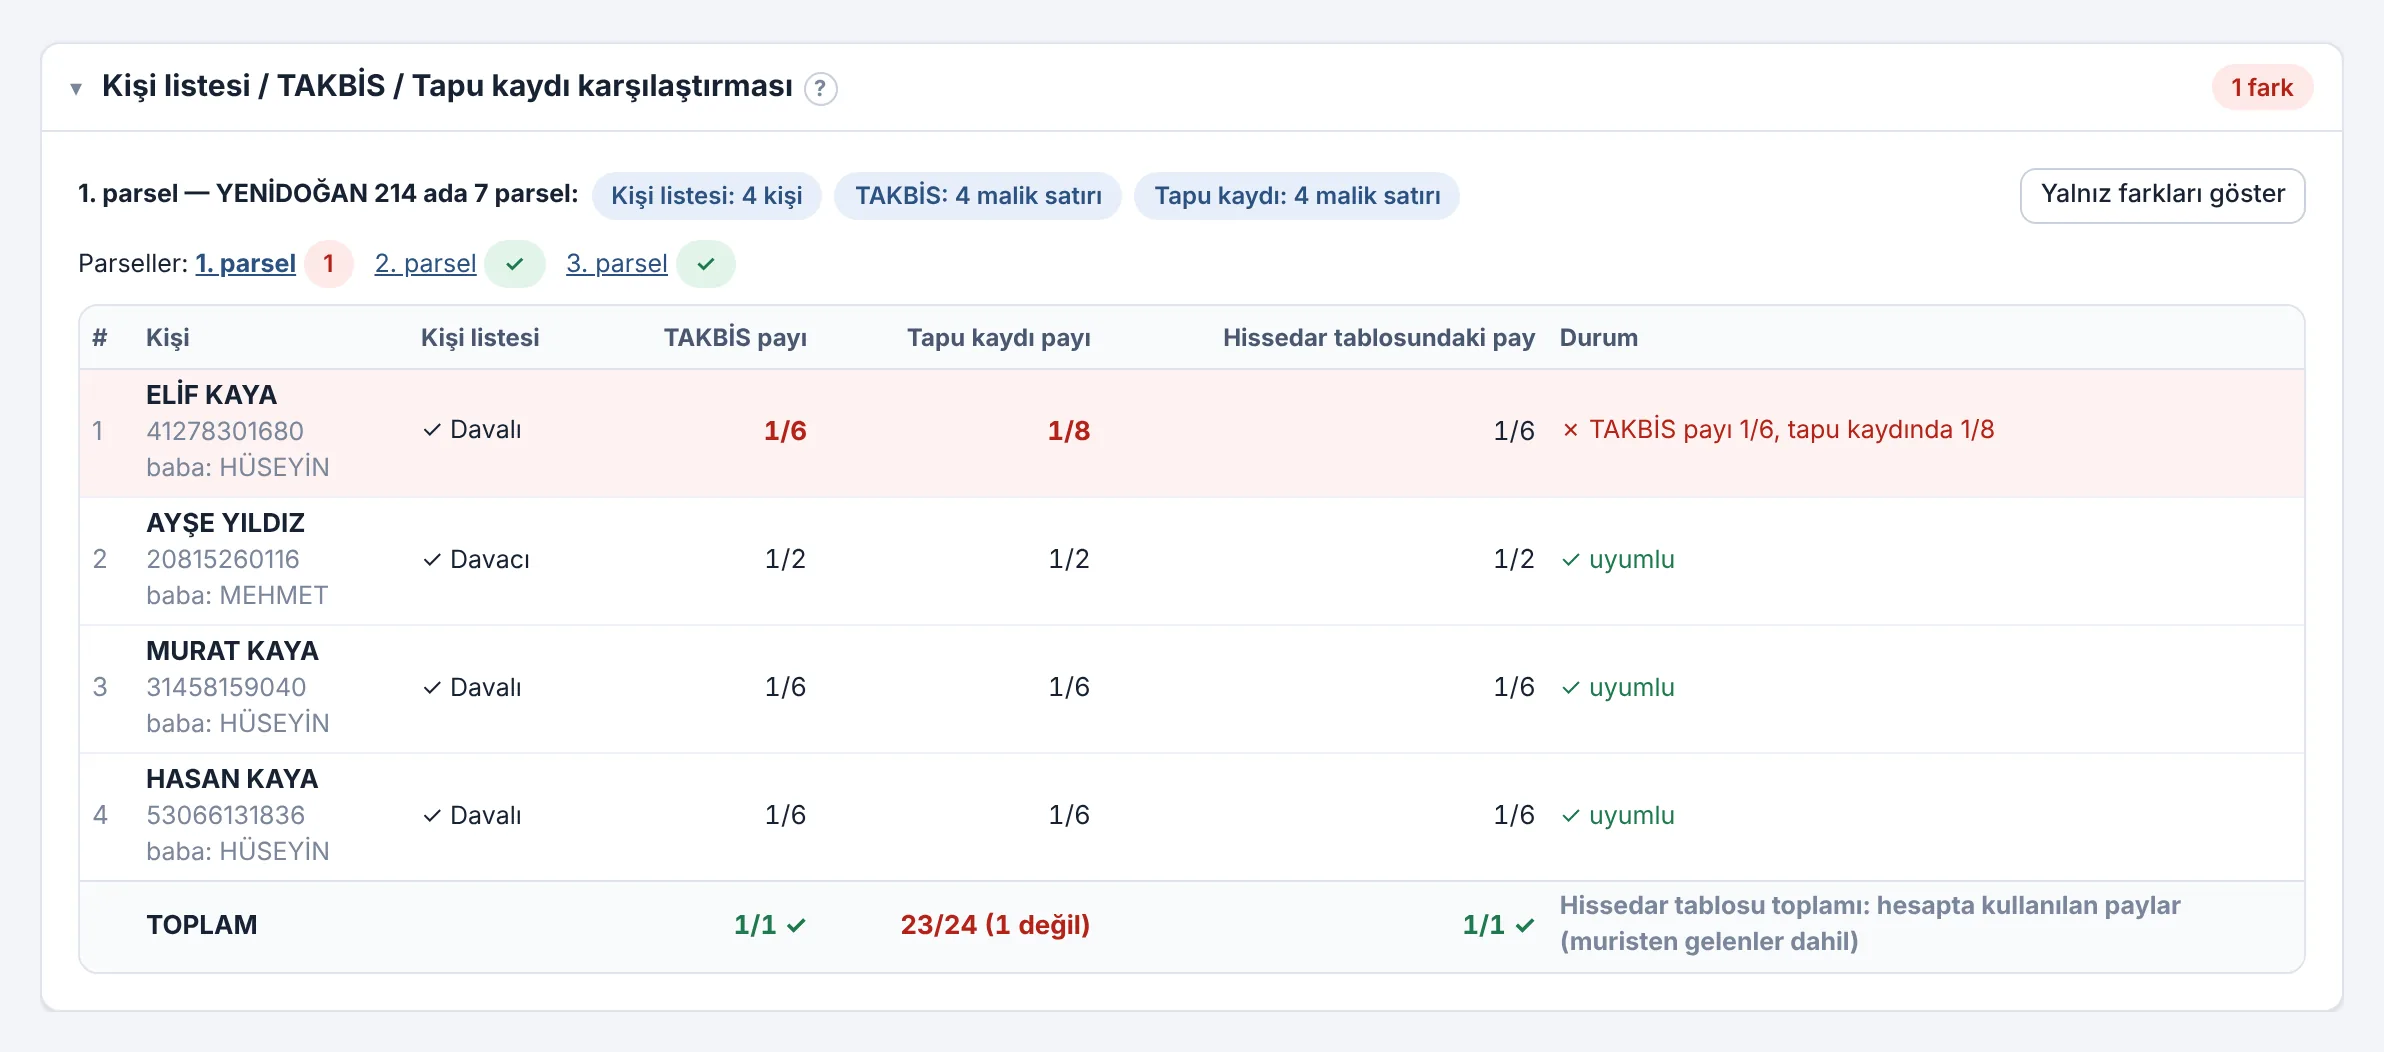
Task: Click the green check beside Hissedar total 1/1
Action: [x=1524, y=926]
